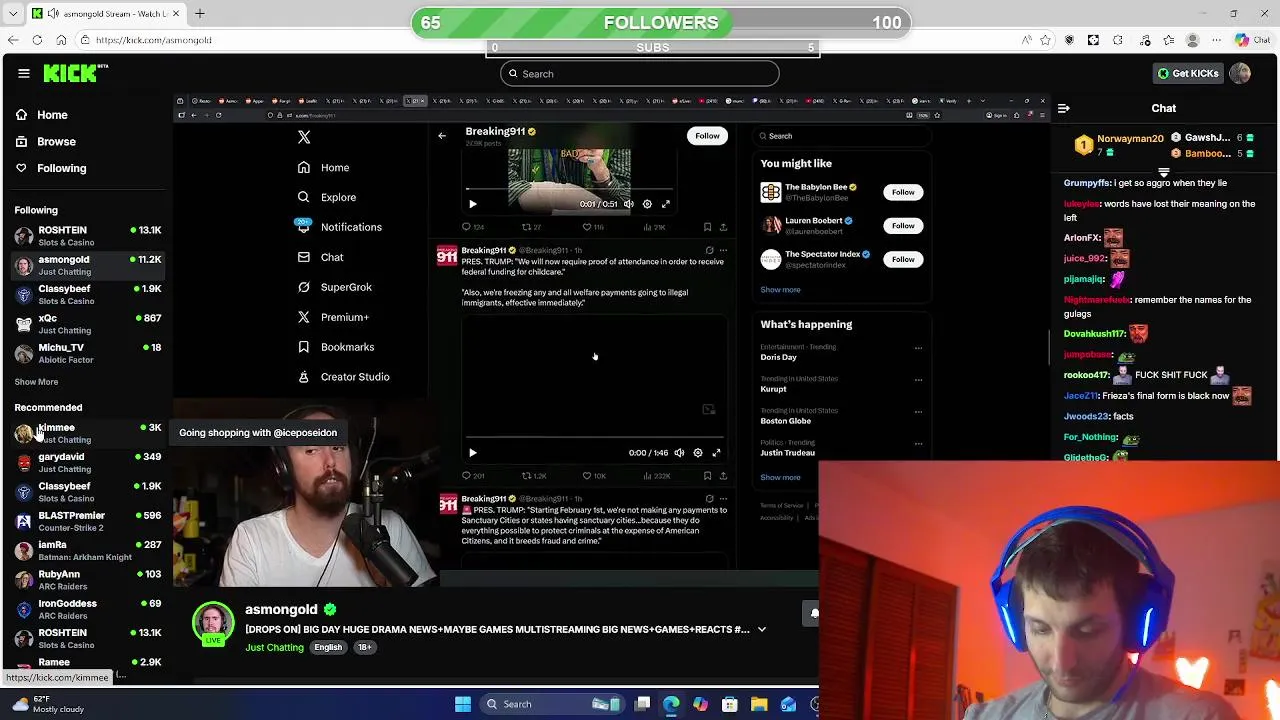1280x720 pixels.
Task: Seek the 1:46 video progress bar
Action: pos(596,438)
